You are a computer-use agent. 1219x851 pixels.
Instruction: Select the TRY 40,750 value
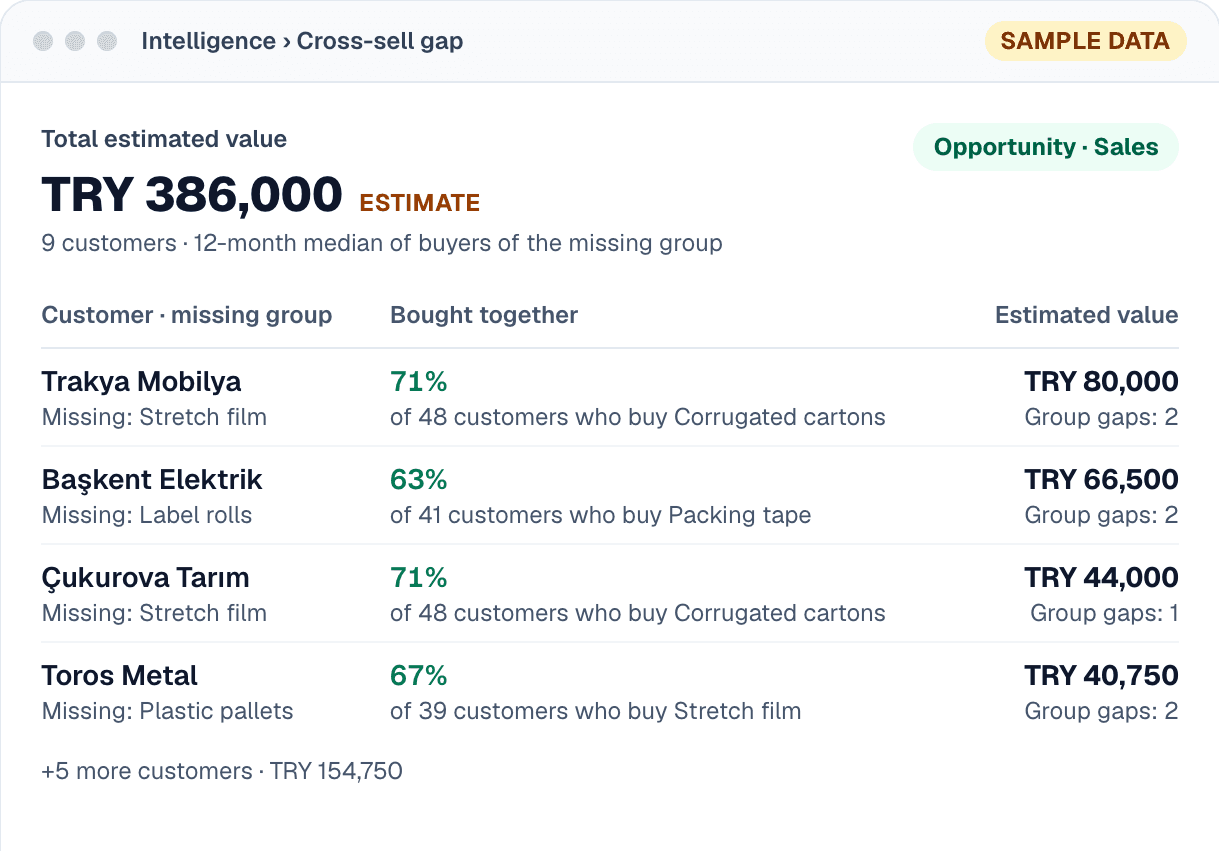click(x=1102, y=675)
